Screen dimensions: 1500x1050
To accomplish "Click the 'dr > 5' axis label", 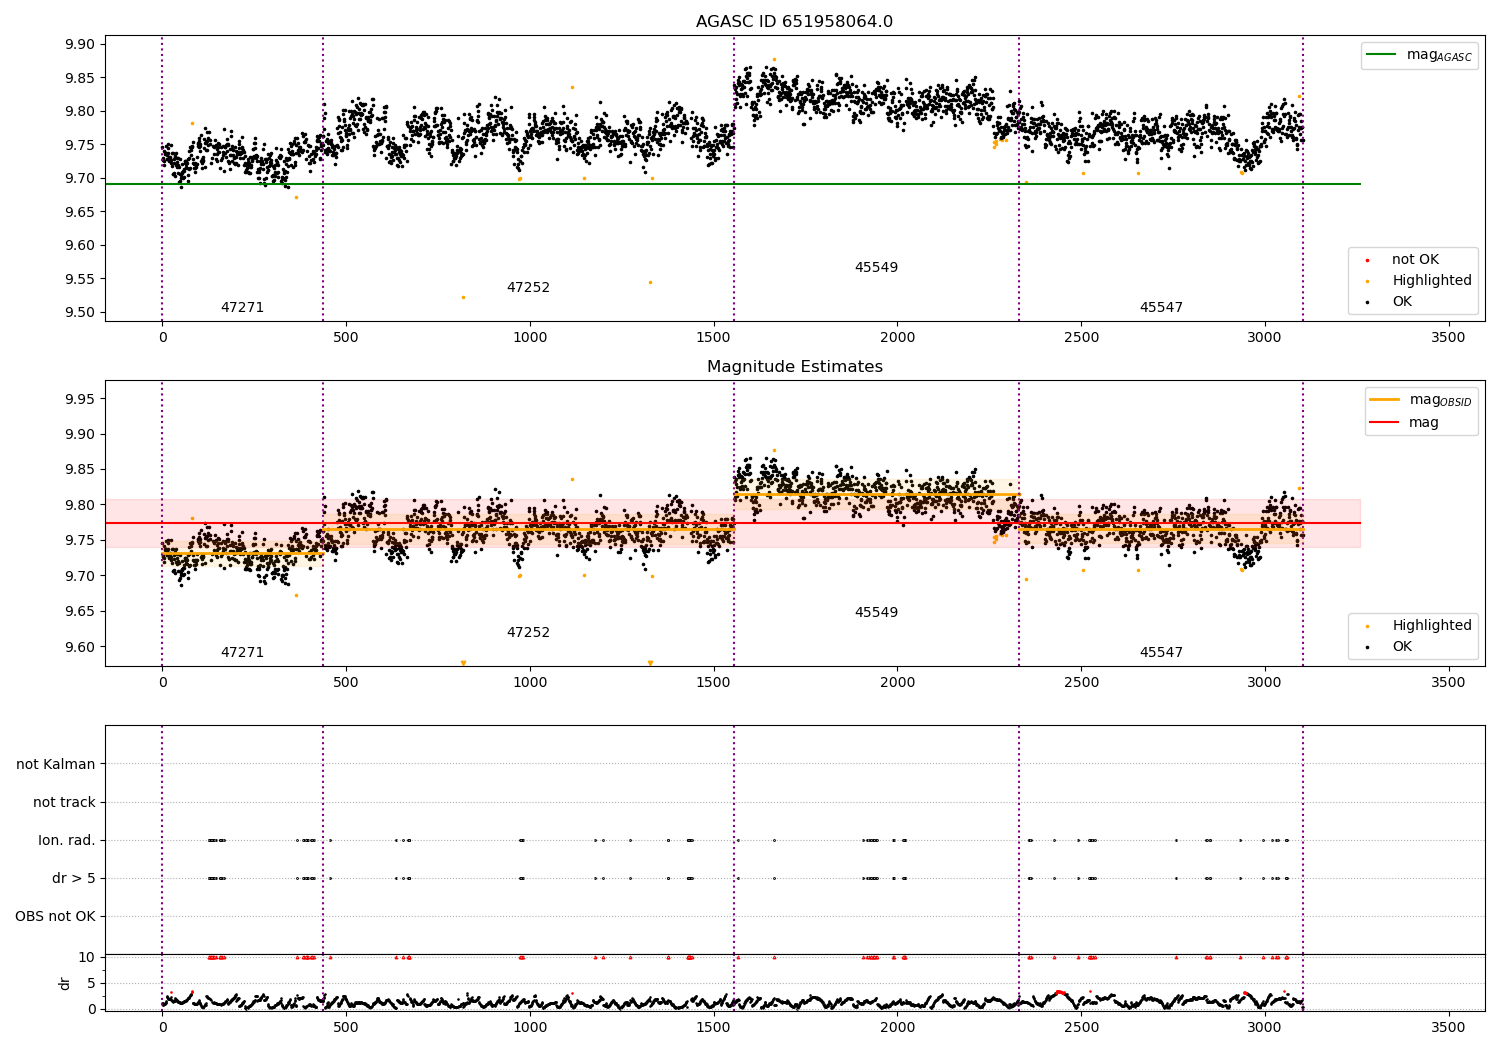I will (x=73, y=878).
